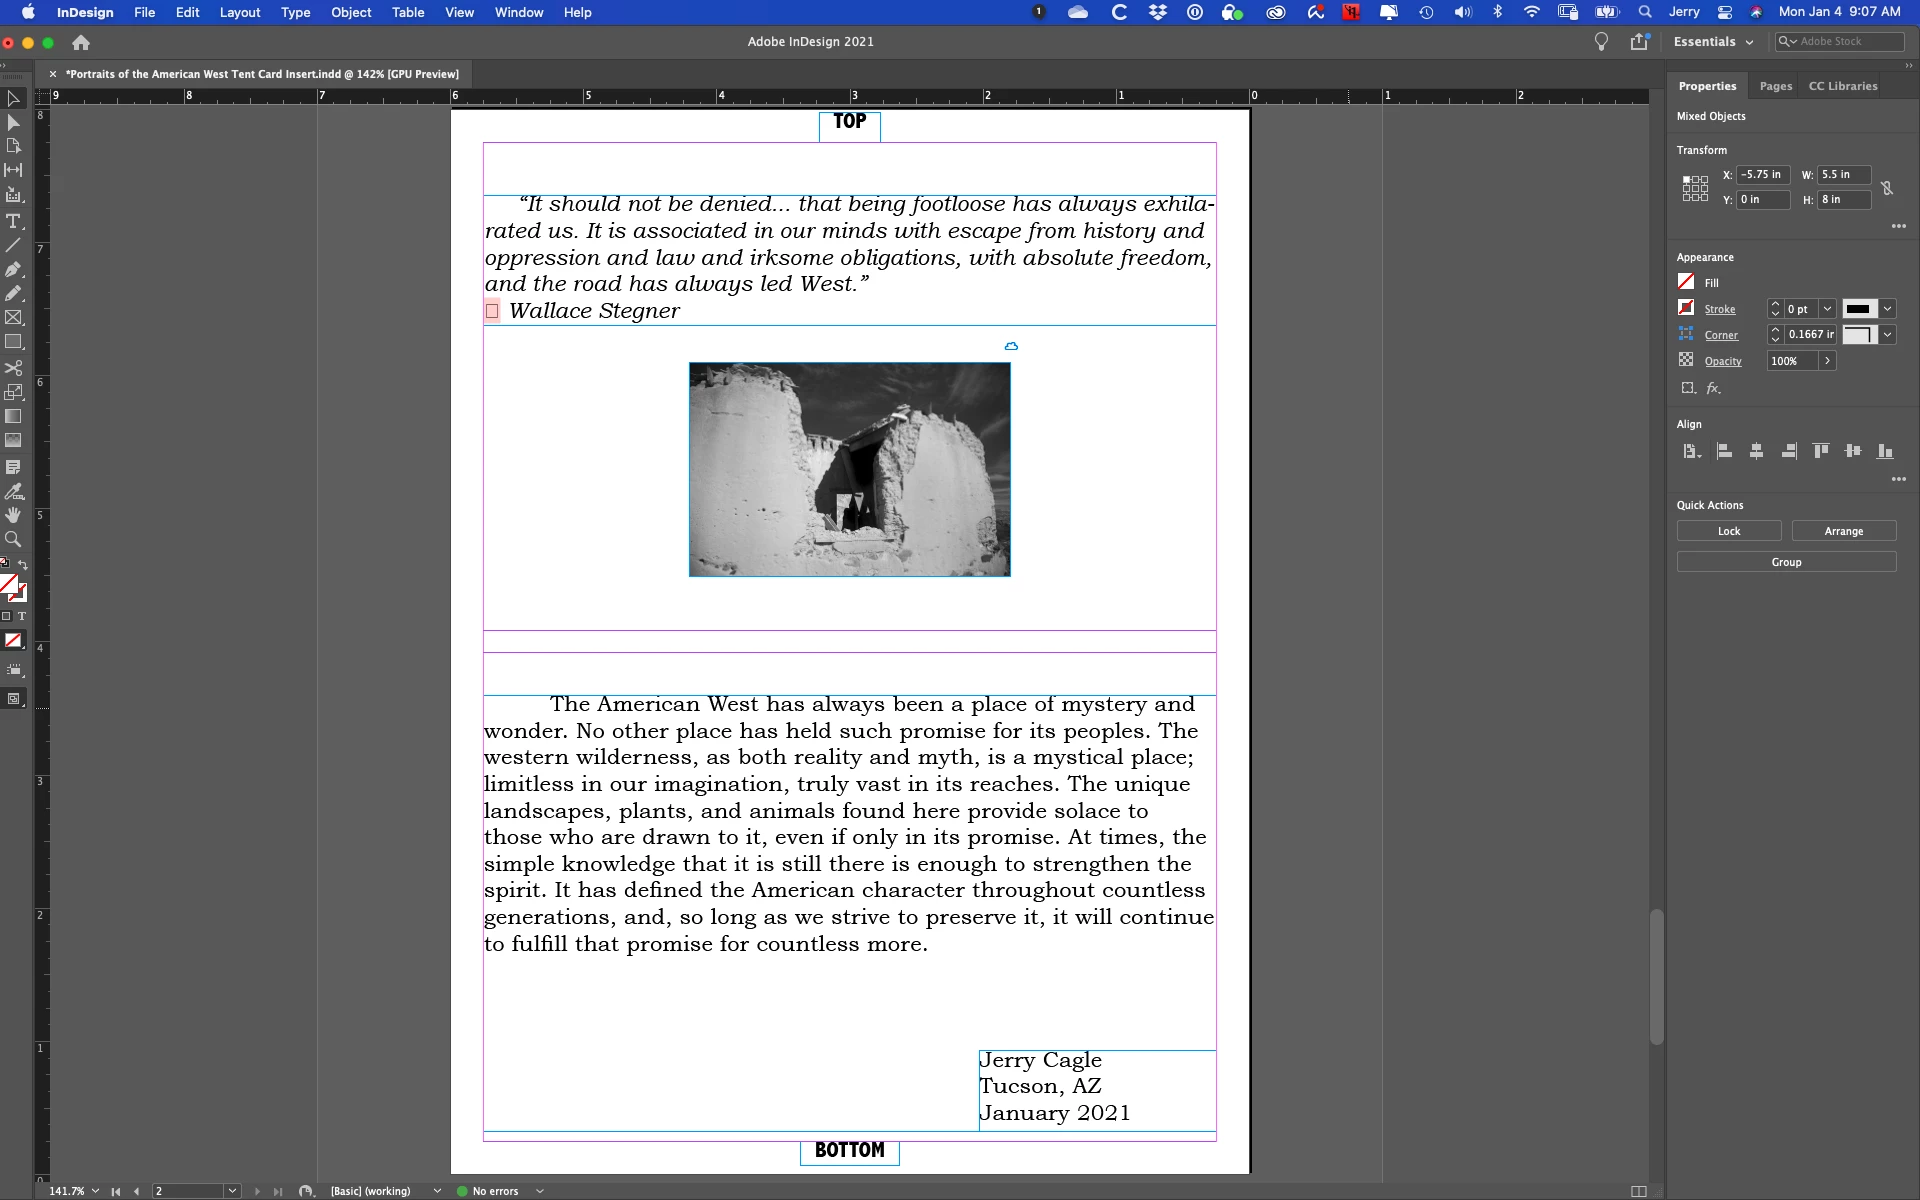Pick the Scissors tool
1920x1200 pixels.
13,367
